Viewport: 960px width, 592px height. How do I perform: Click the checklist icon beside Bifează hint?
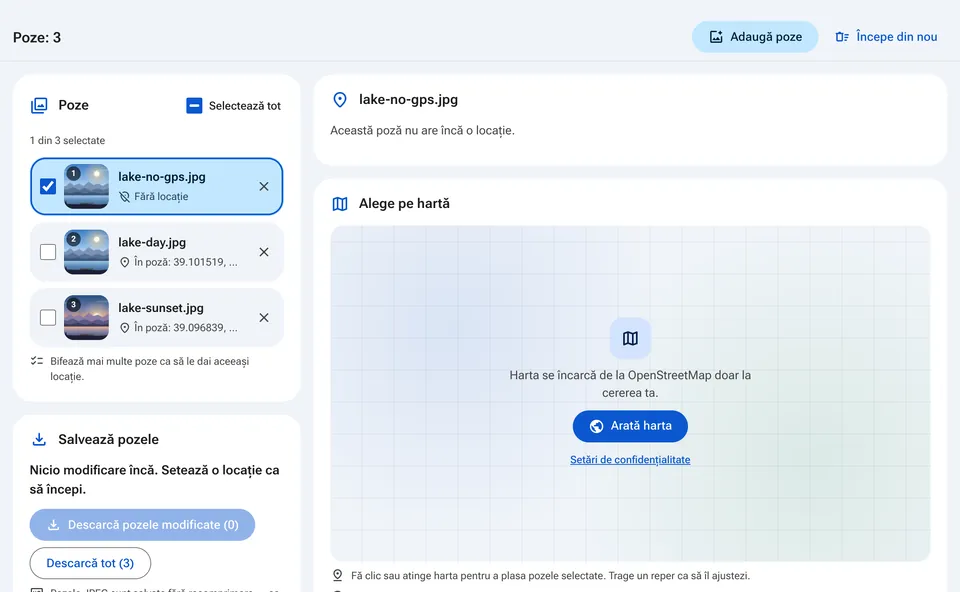(37, 361)
